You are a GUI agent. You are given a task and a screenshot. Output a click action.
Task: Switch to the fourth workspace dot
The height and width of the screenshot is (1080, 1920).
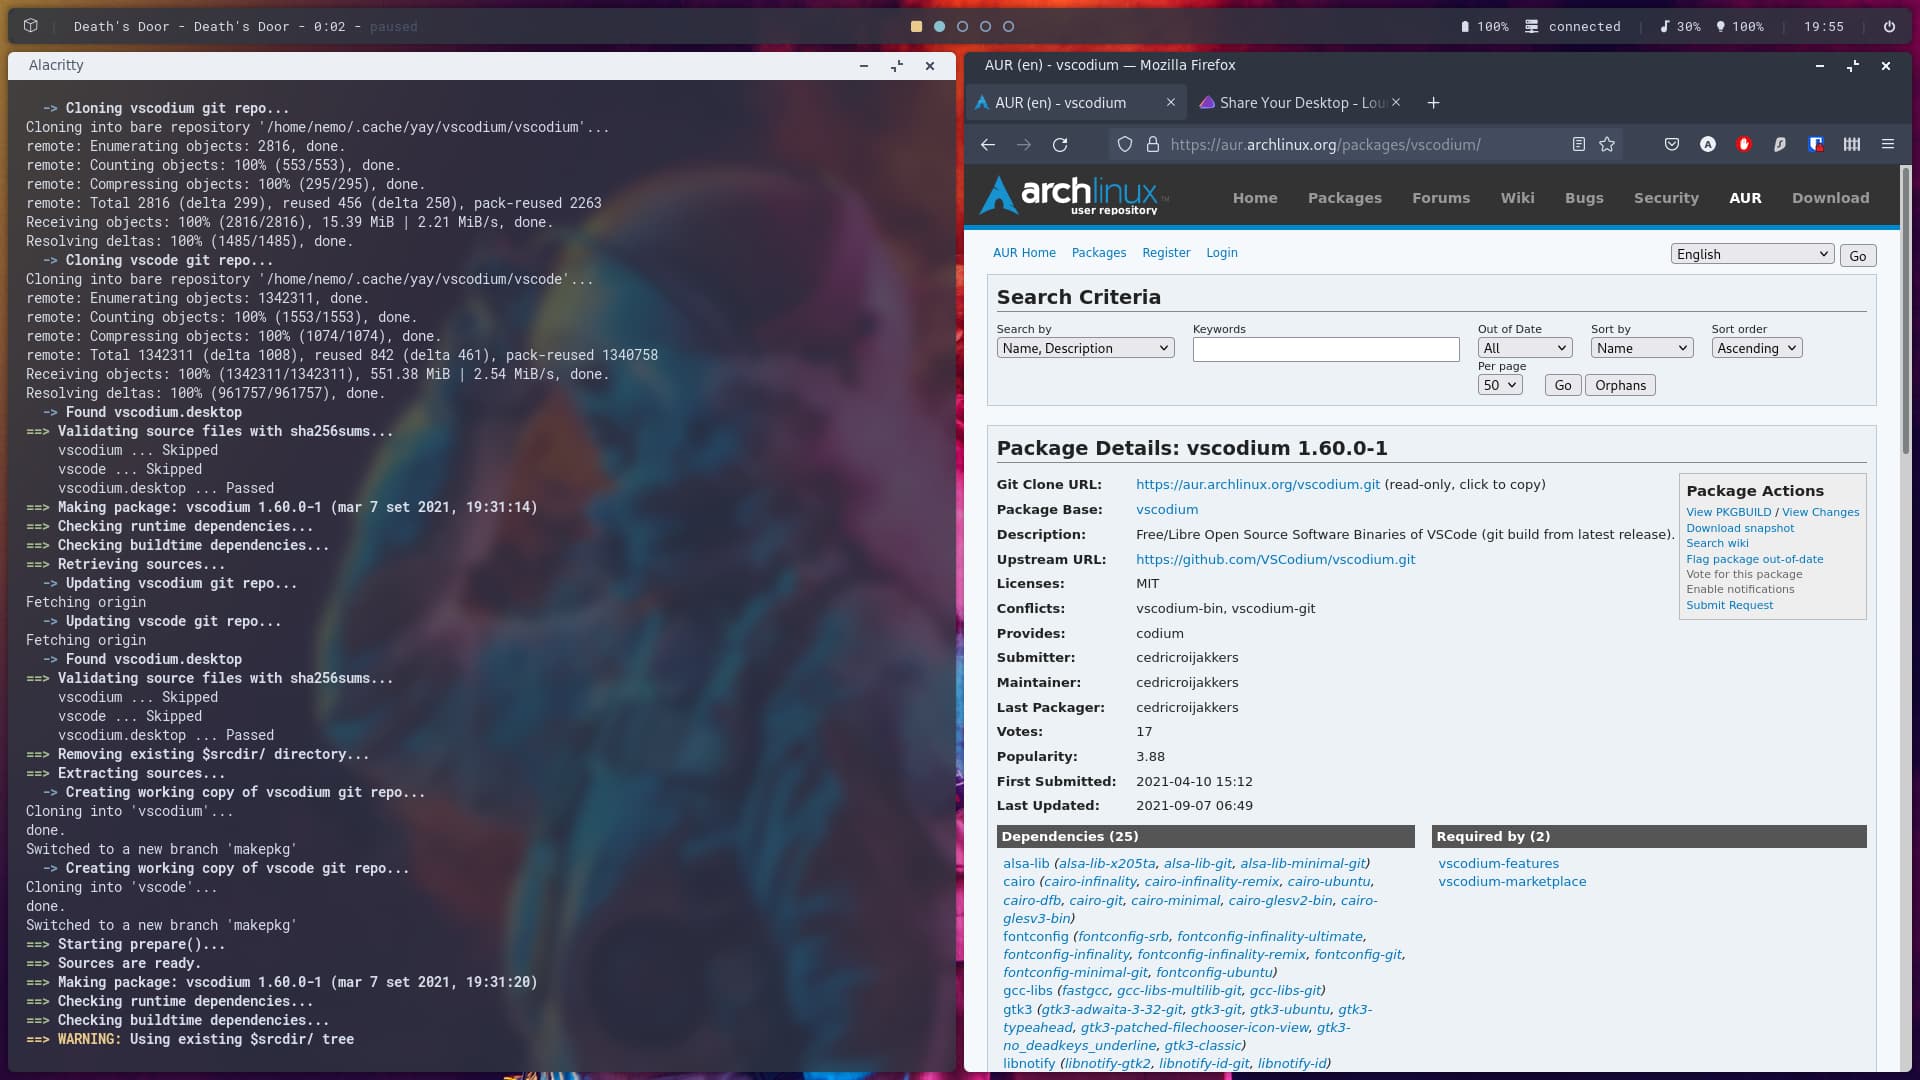tap(985, 27)
